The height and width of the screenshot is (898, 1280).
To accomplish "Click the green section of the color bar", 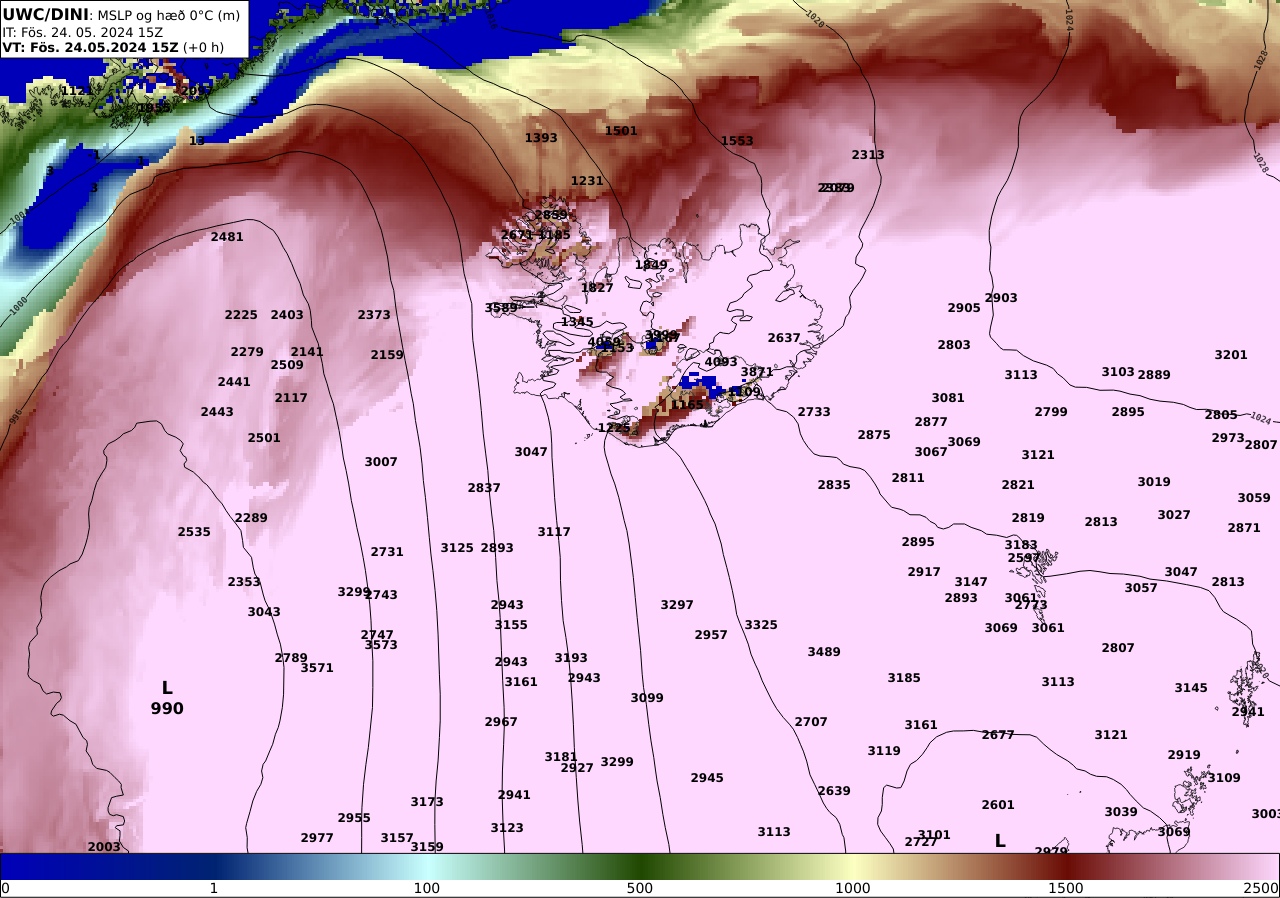I will point(640,866).
